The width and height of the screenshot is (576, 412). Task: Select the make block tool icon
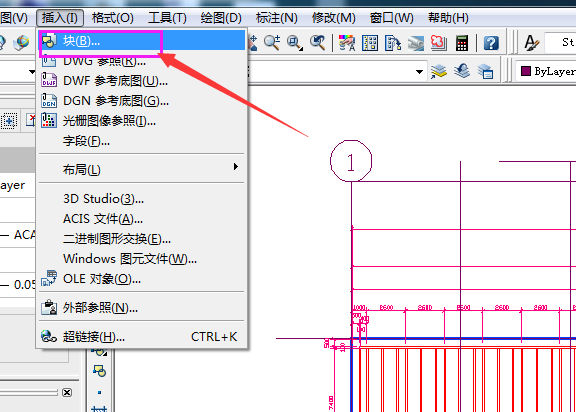[x=99, y=371]
